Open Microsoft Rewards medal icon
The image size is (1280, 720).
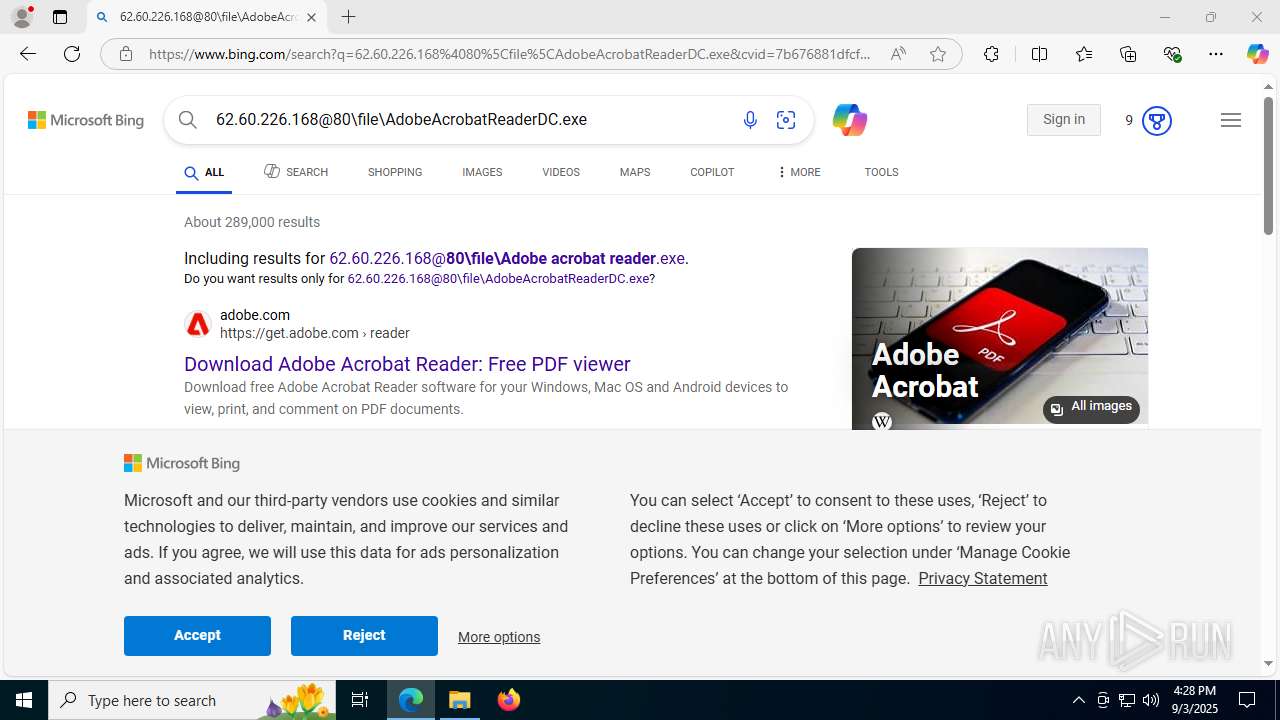(1156, 121)
